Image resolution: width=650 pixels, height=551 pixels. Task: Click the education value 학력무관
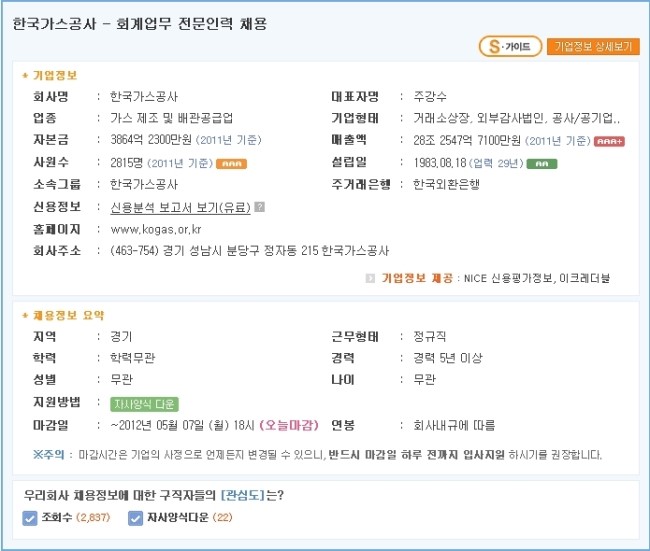pyautogui.click(x=133, y=358)
